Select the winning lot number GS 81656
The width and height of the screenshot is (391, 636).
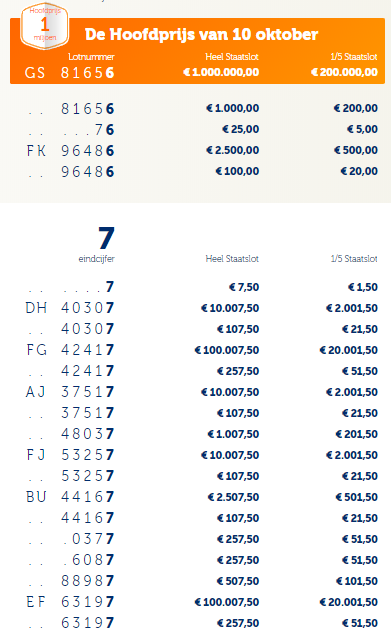[x=69, y=73]
